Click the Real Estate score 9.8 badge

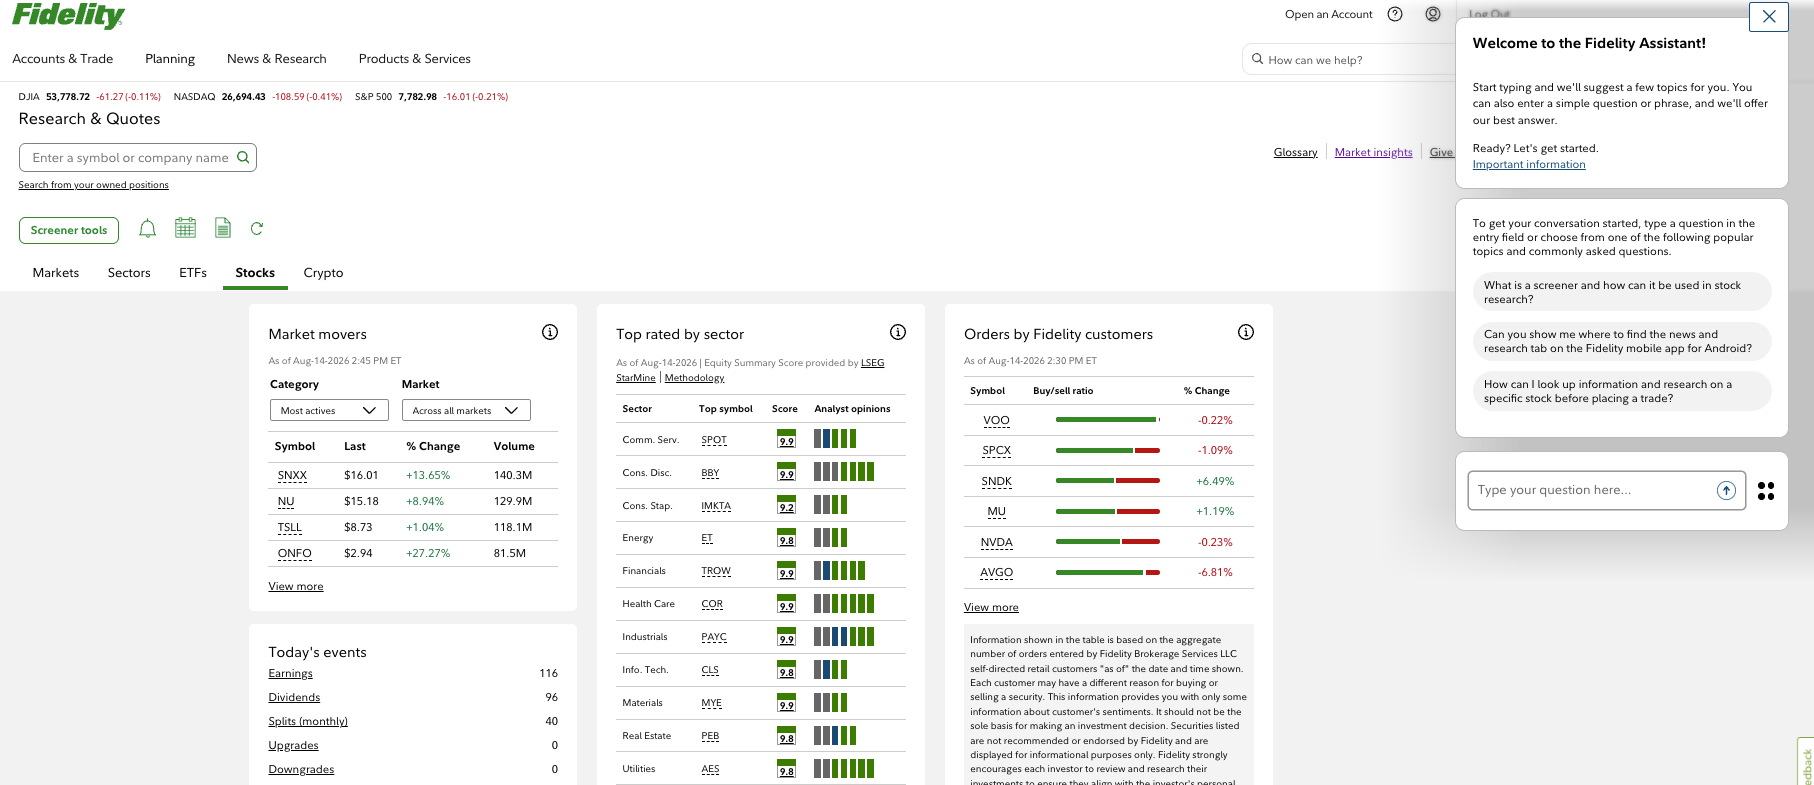[787, 735]
